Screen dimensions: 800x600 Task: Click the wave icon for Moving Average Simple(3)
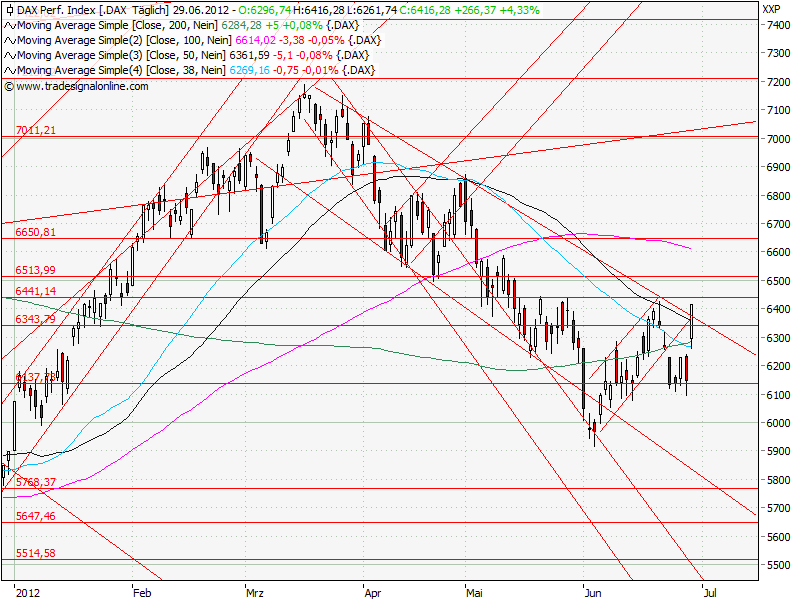coord(9,55)
